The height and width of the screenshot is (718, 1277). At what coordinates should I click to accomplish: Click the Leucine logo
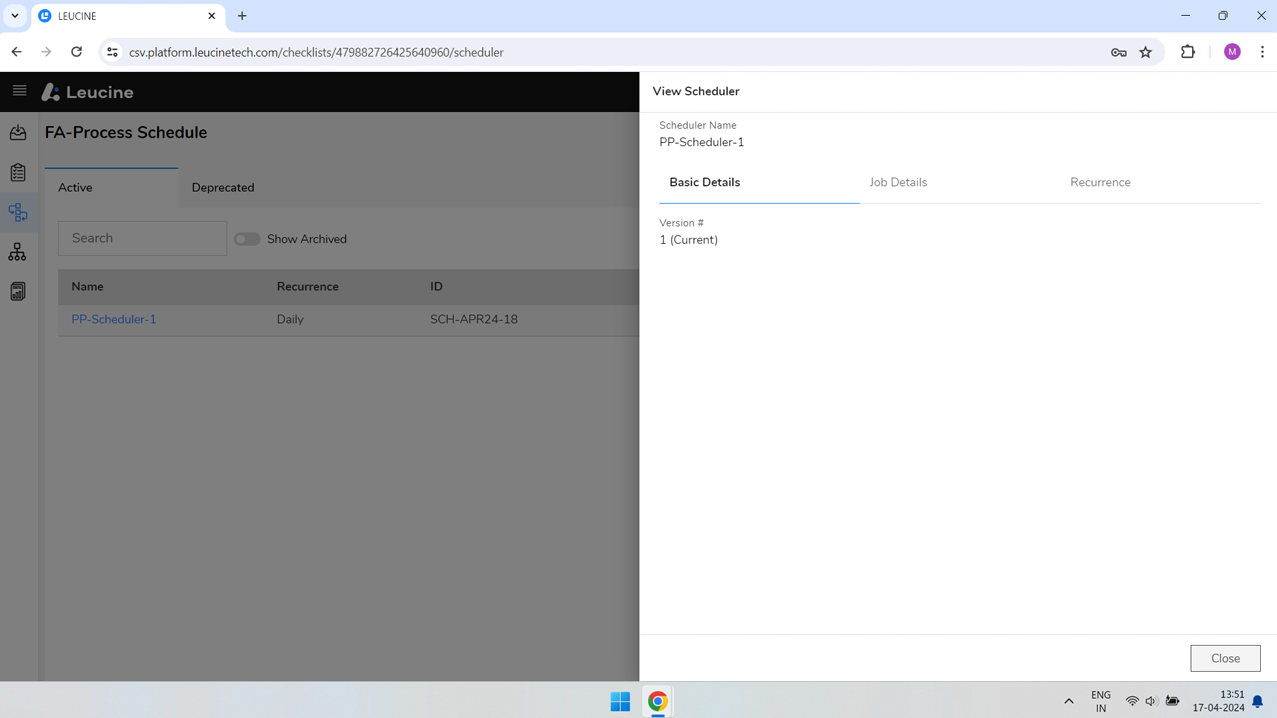click(87, 92)
